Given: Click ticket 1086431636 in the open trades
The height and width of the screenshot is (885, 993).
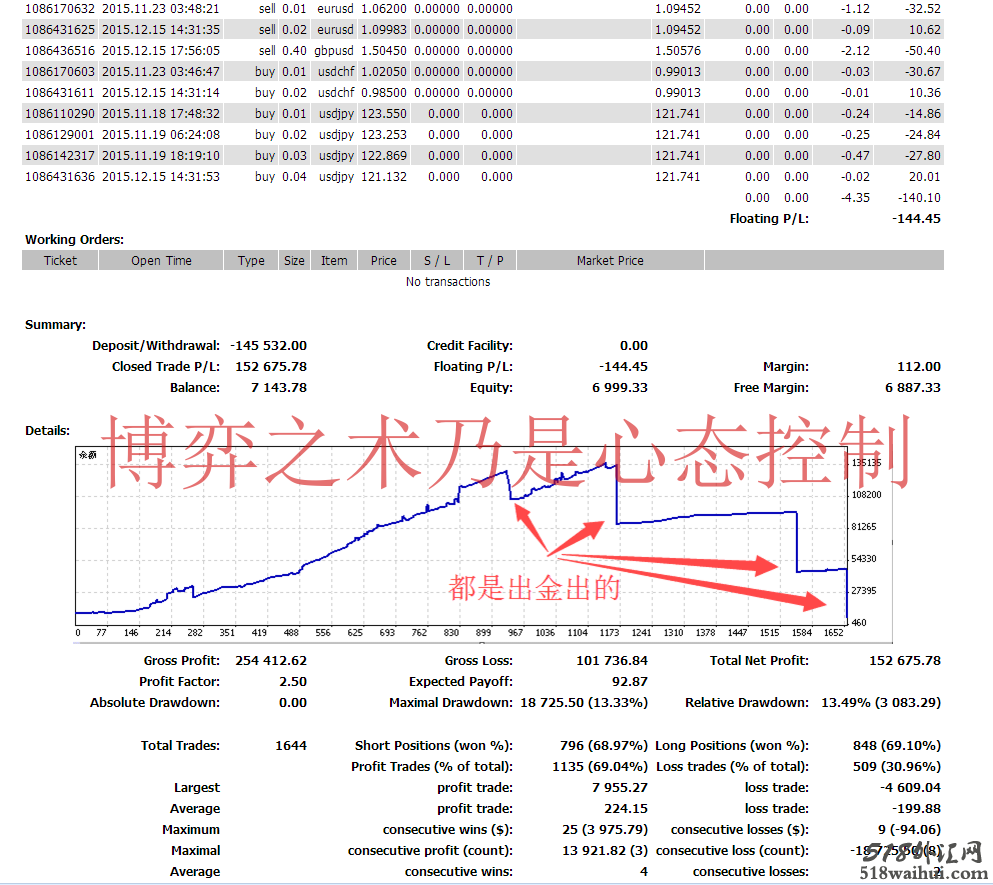Looking at the screenshot, I should (x=60, y=177).
